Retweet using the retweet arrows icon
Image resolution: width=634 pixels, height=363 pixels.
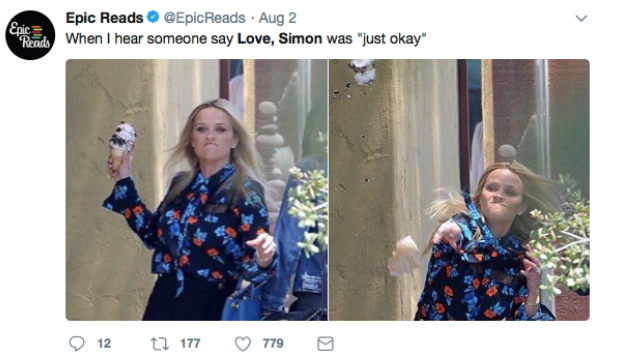[x=160, y=344]
